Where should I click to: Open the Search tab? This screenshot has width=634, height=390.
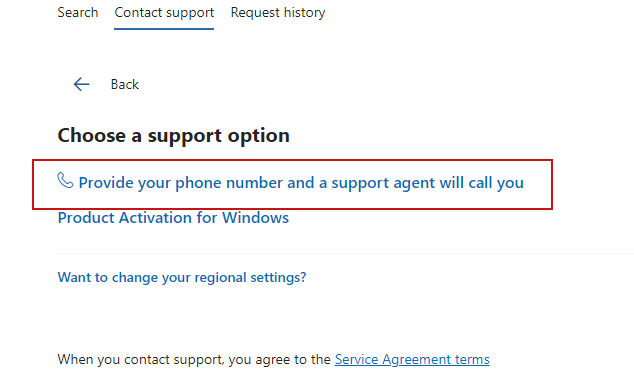click(78, 13)
